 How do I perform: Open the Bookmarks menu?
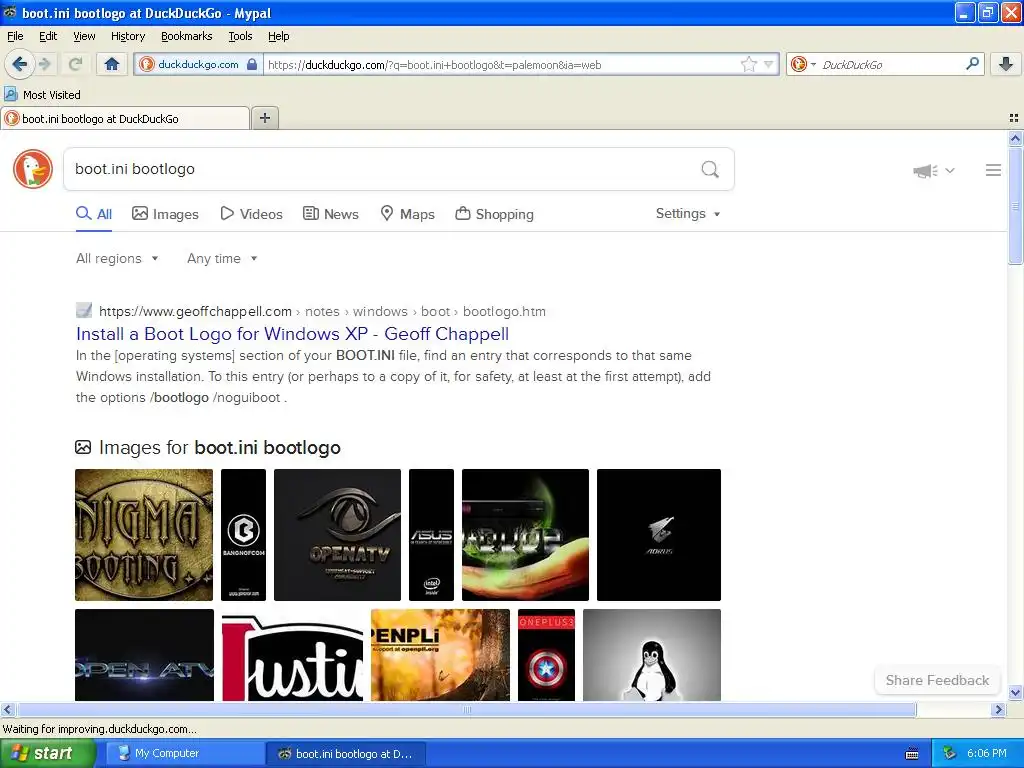point(186,37)
